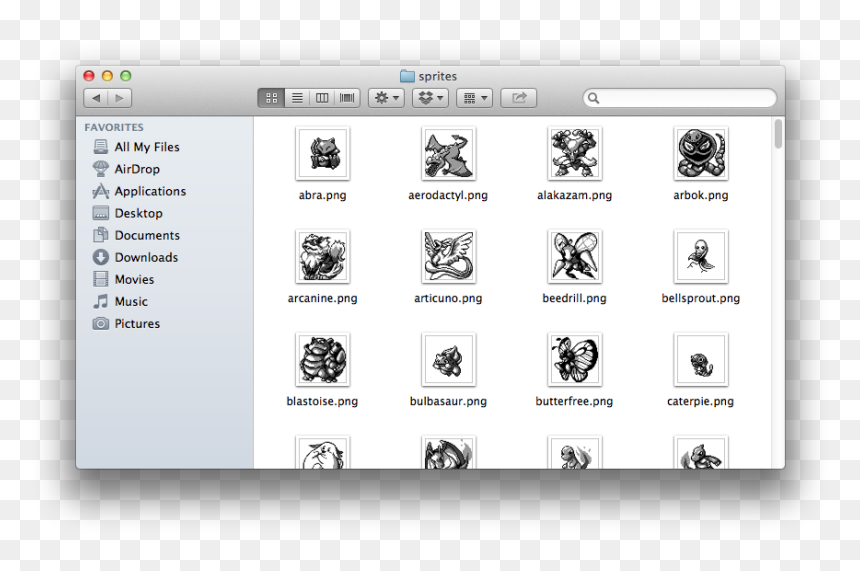Click the abra.png file name
This screenshot has height=571, width=860.
pos(322,195)
